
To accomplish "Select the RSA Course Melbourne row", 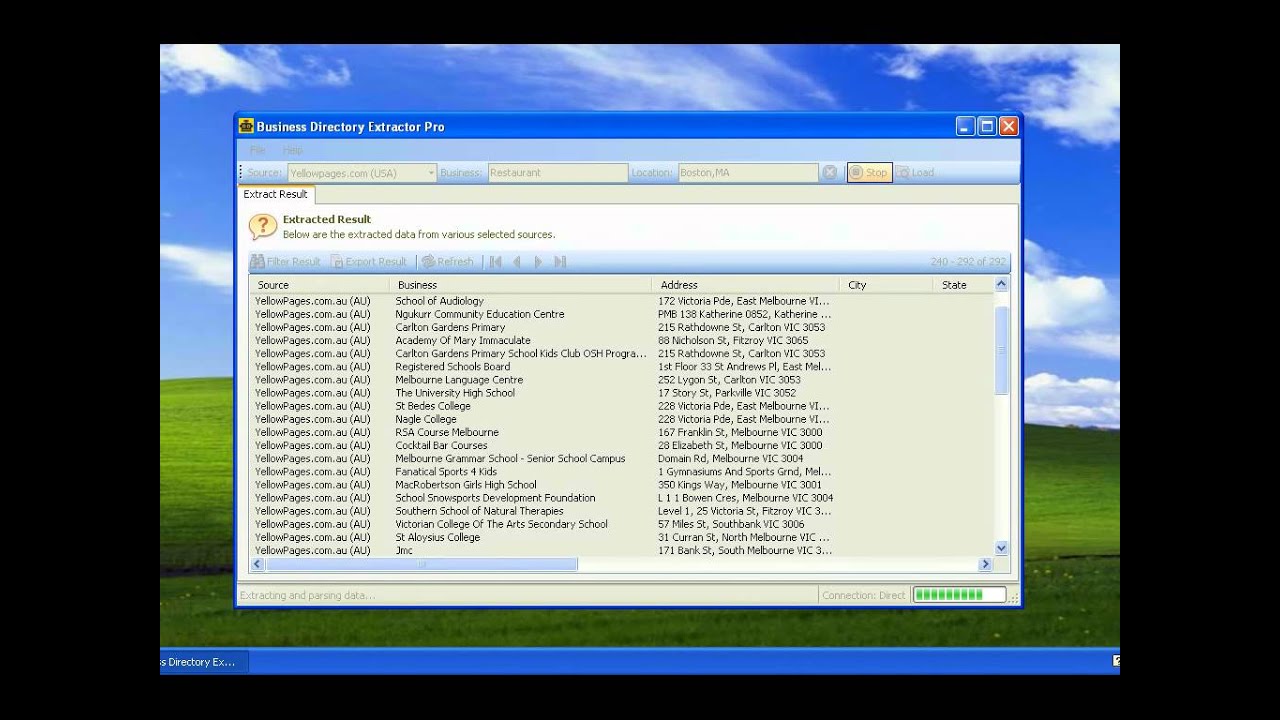I will coord(621,432).
